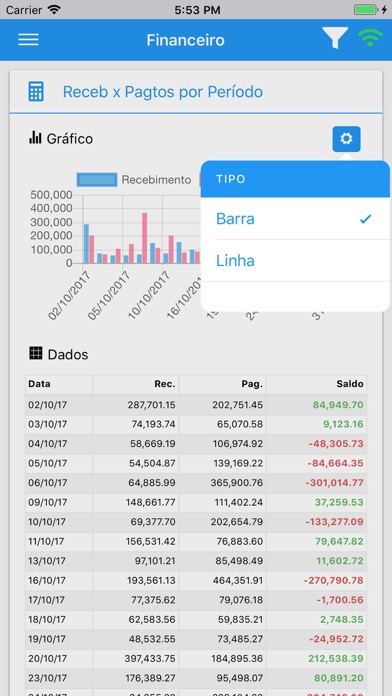The width and height of the screenshot is (392, 696).
Task: Tap the filter funnel icon
Action: click(x=335, y=38)
